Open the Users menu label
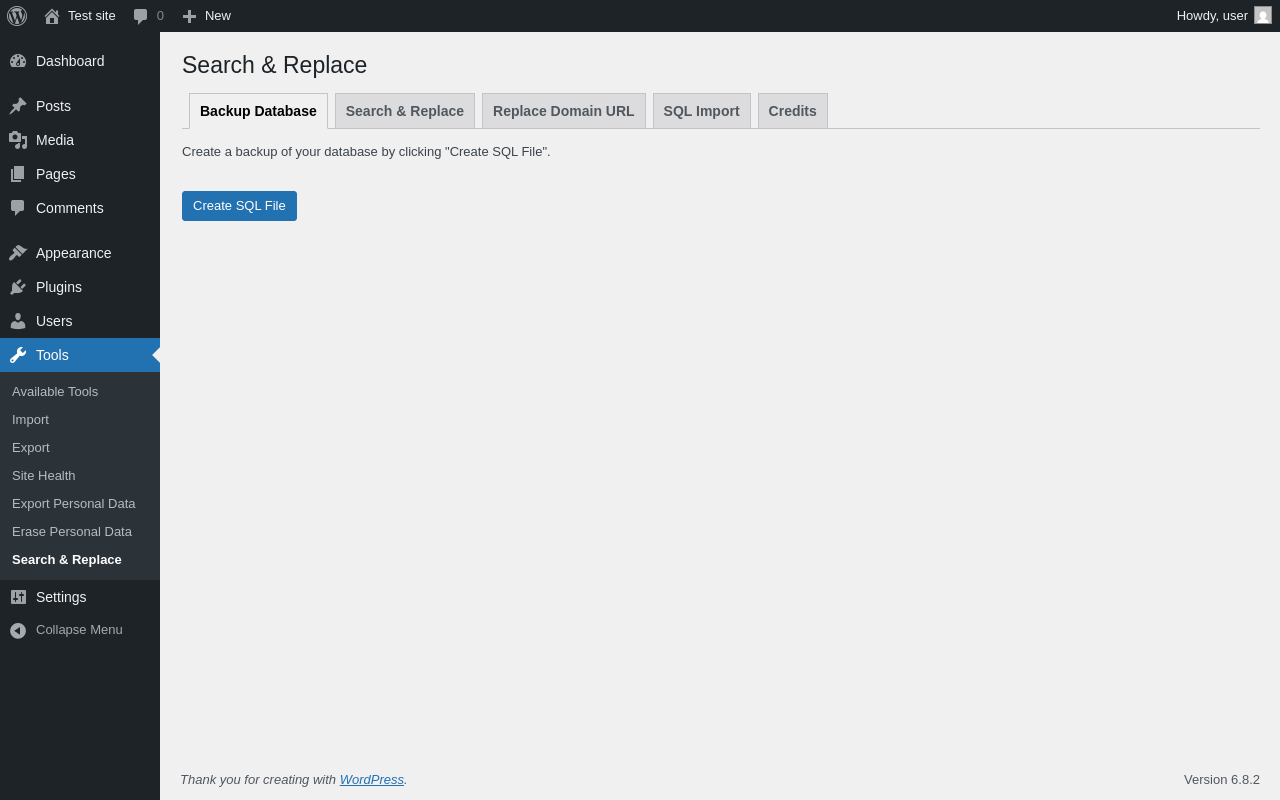Image resolution: width=1280 pixels, height=800 pixels. (x=54, y=321)
